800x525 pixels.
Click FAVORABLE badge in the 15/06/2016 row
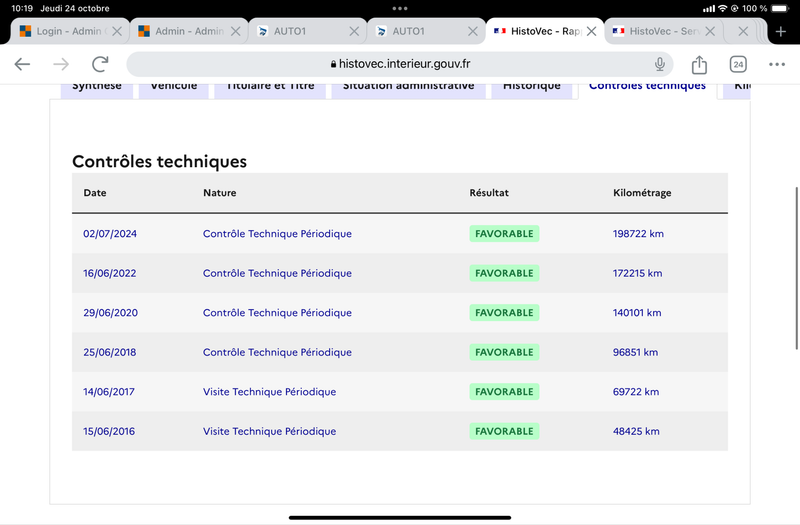point(504,432)
